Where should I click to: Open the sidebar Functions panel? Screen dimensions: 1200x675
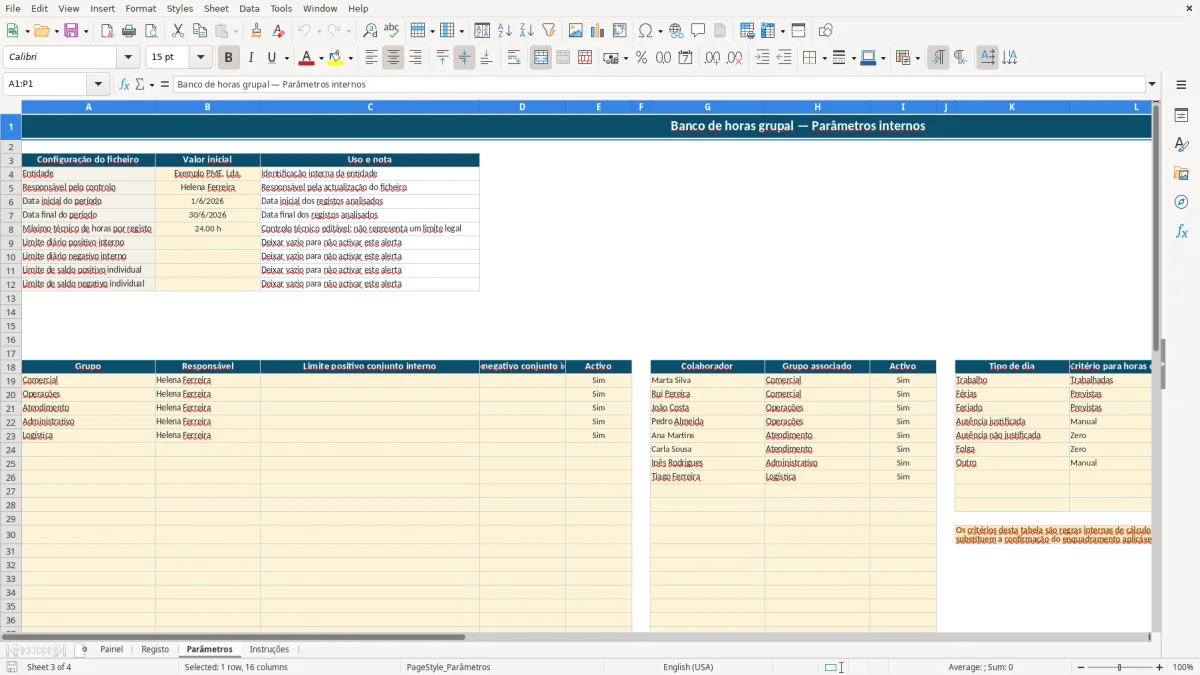(x=1181, y=231)
